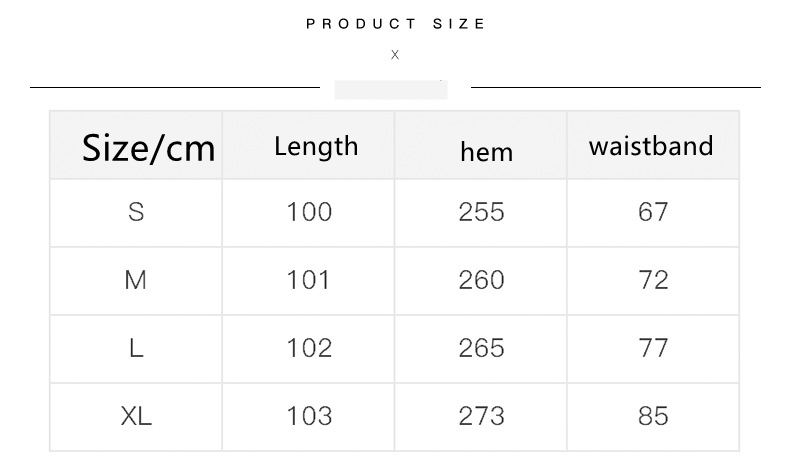Click the length value 101

(x=309, y=280)
